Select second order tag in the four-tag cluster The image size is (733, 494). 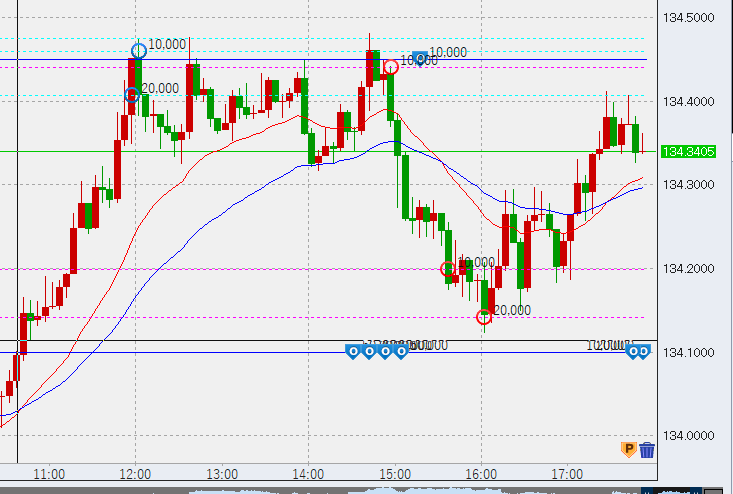click(368, 350)
